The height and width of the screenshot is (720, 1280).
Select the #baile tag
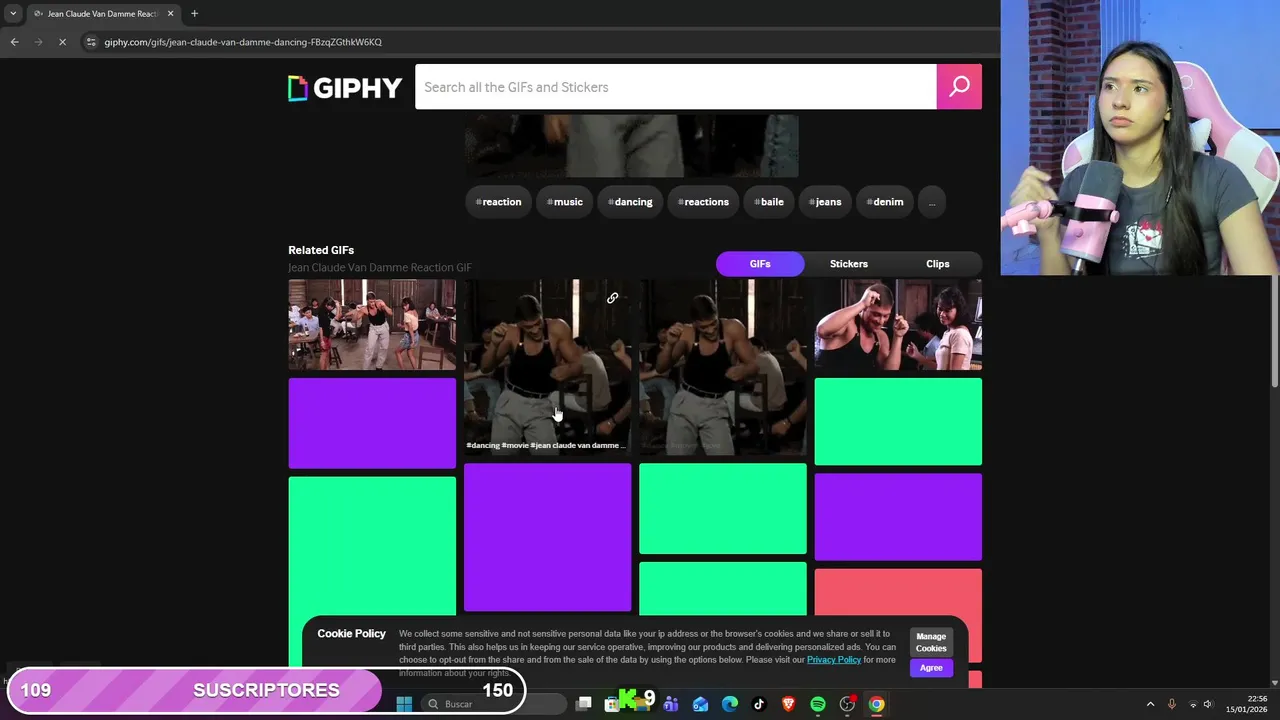tap(769, 202)
